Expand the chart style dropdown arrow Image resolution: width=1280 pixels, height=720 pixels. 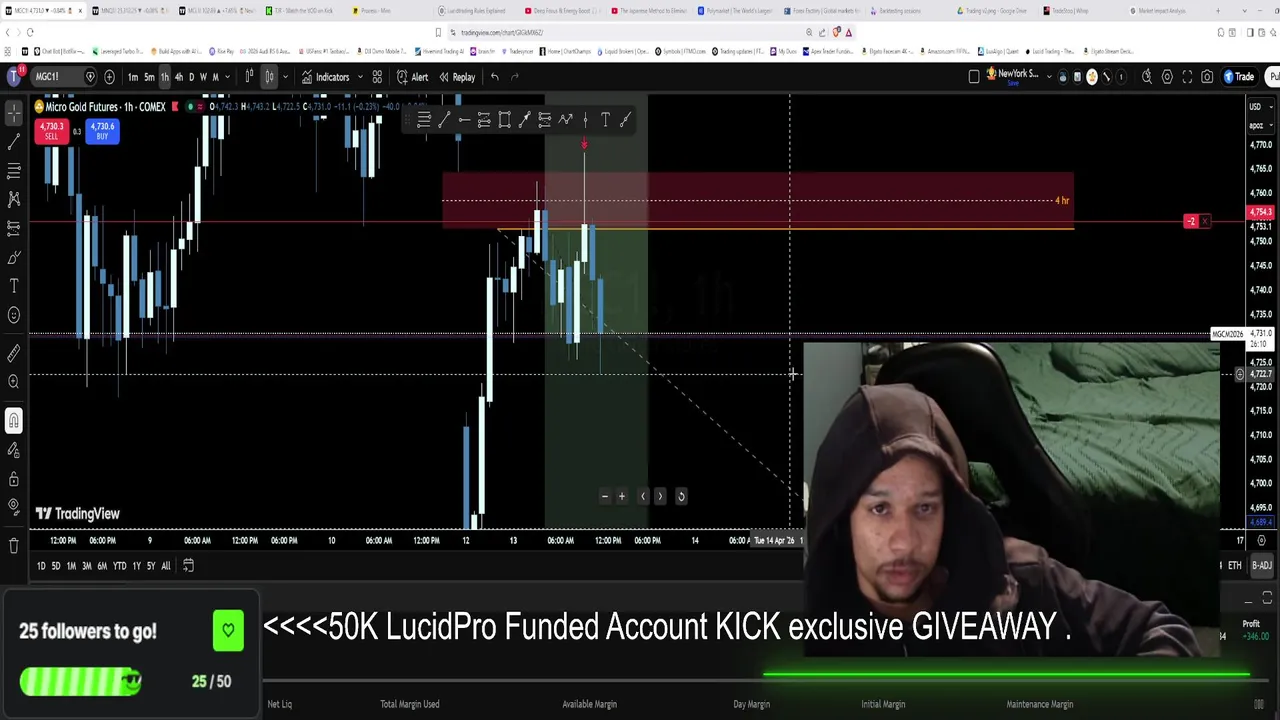(284, 77)
